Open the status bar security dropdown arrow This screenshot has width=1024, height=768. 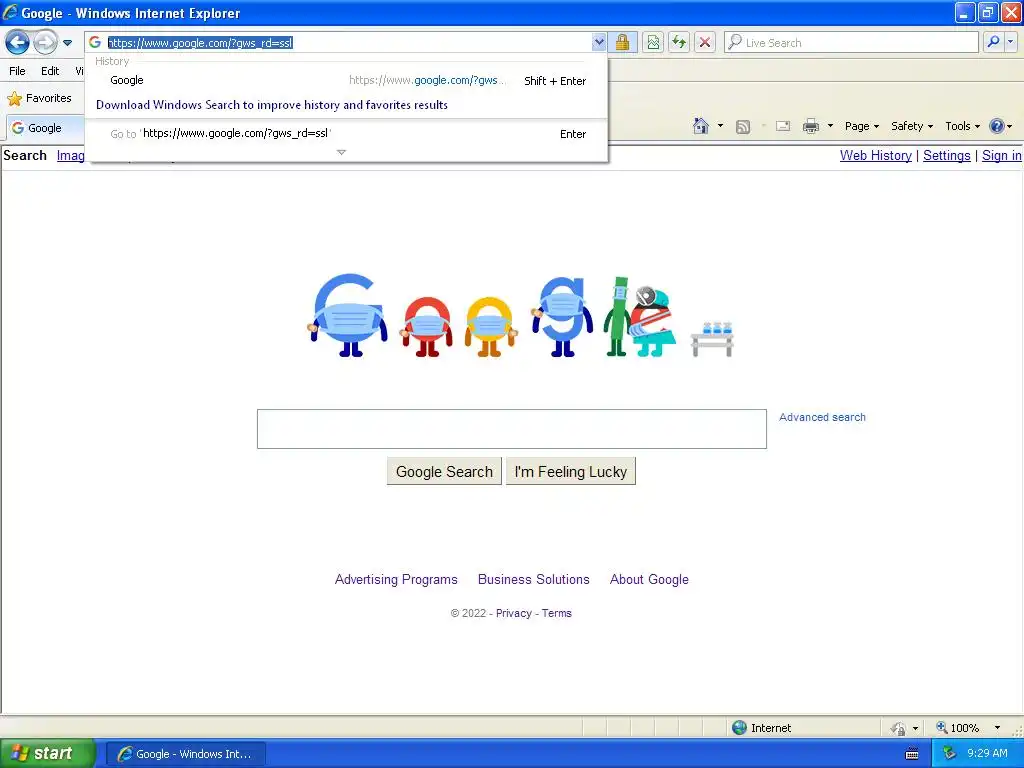click(915, 728)
